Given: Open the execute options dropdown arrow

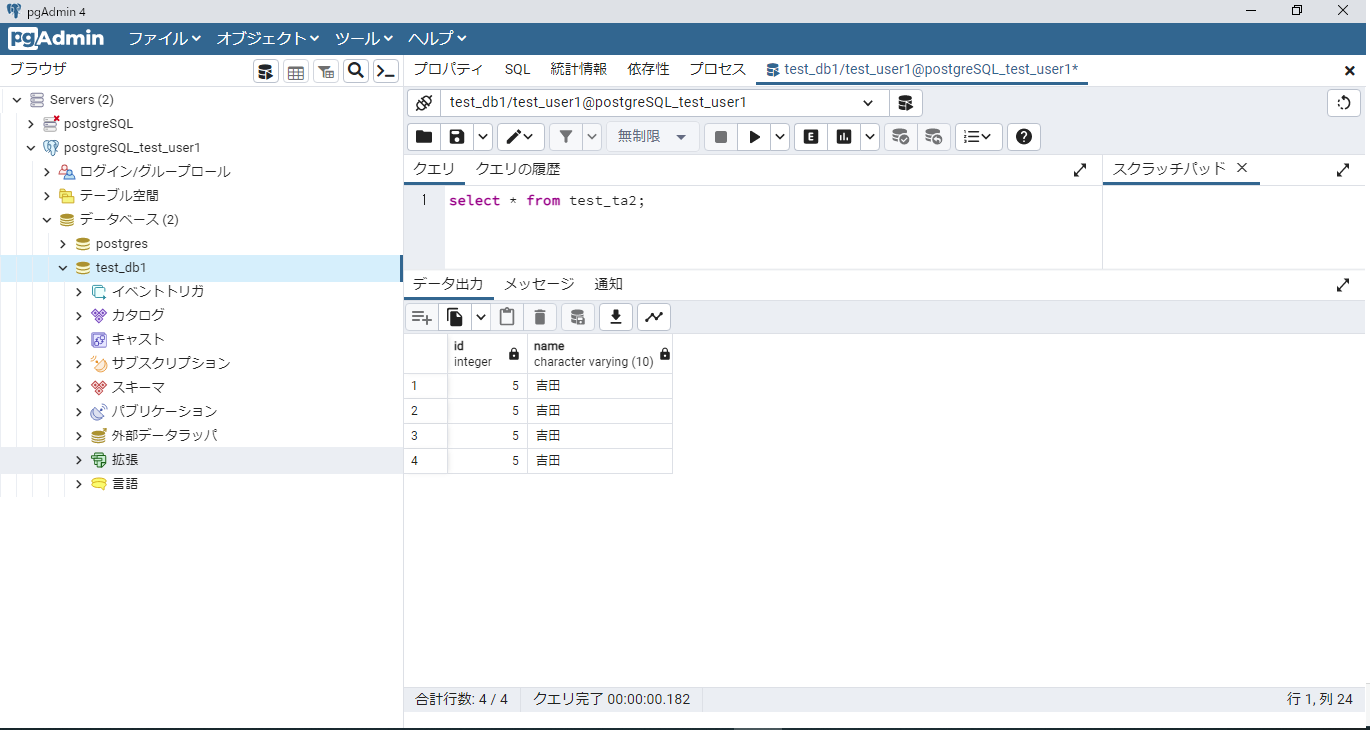Looking at the screenshot, I should tap(780, 137).
